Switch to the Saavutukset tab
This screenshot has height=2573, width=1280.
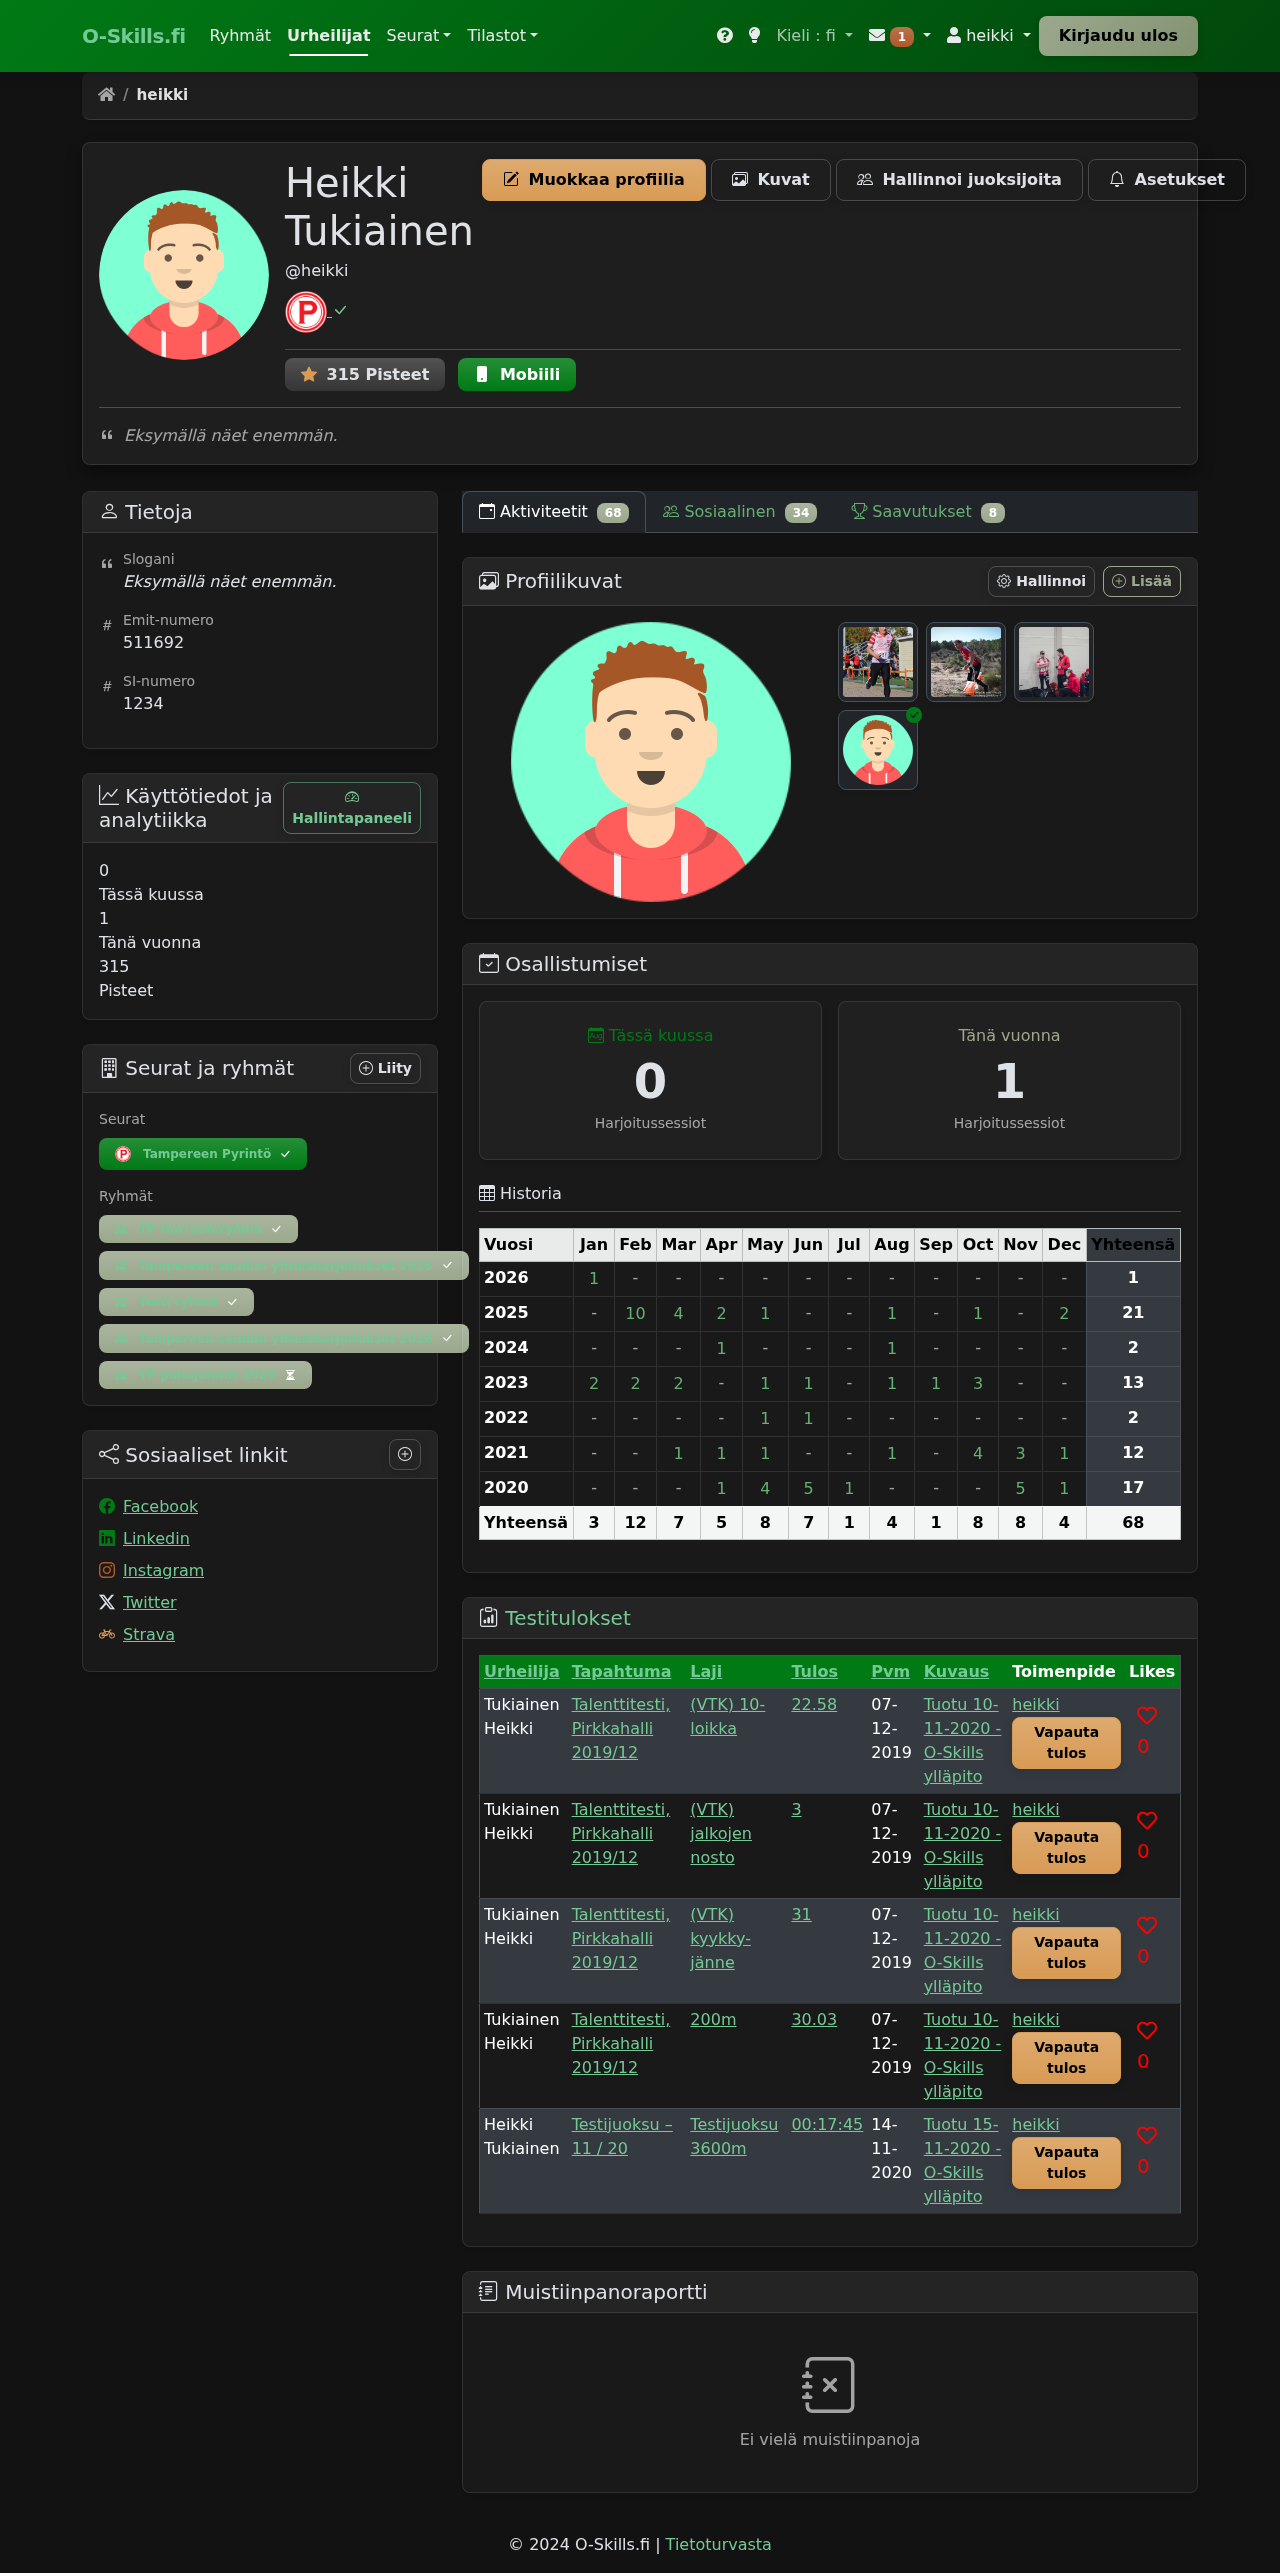[x=927, y=512]
